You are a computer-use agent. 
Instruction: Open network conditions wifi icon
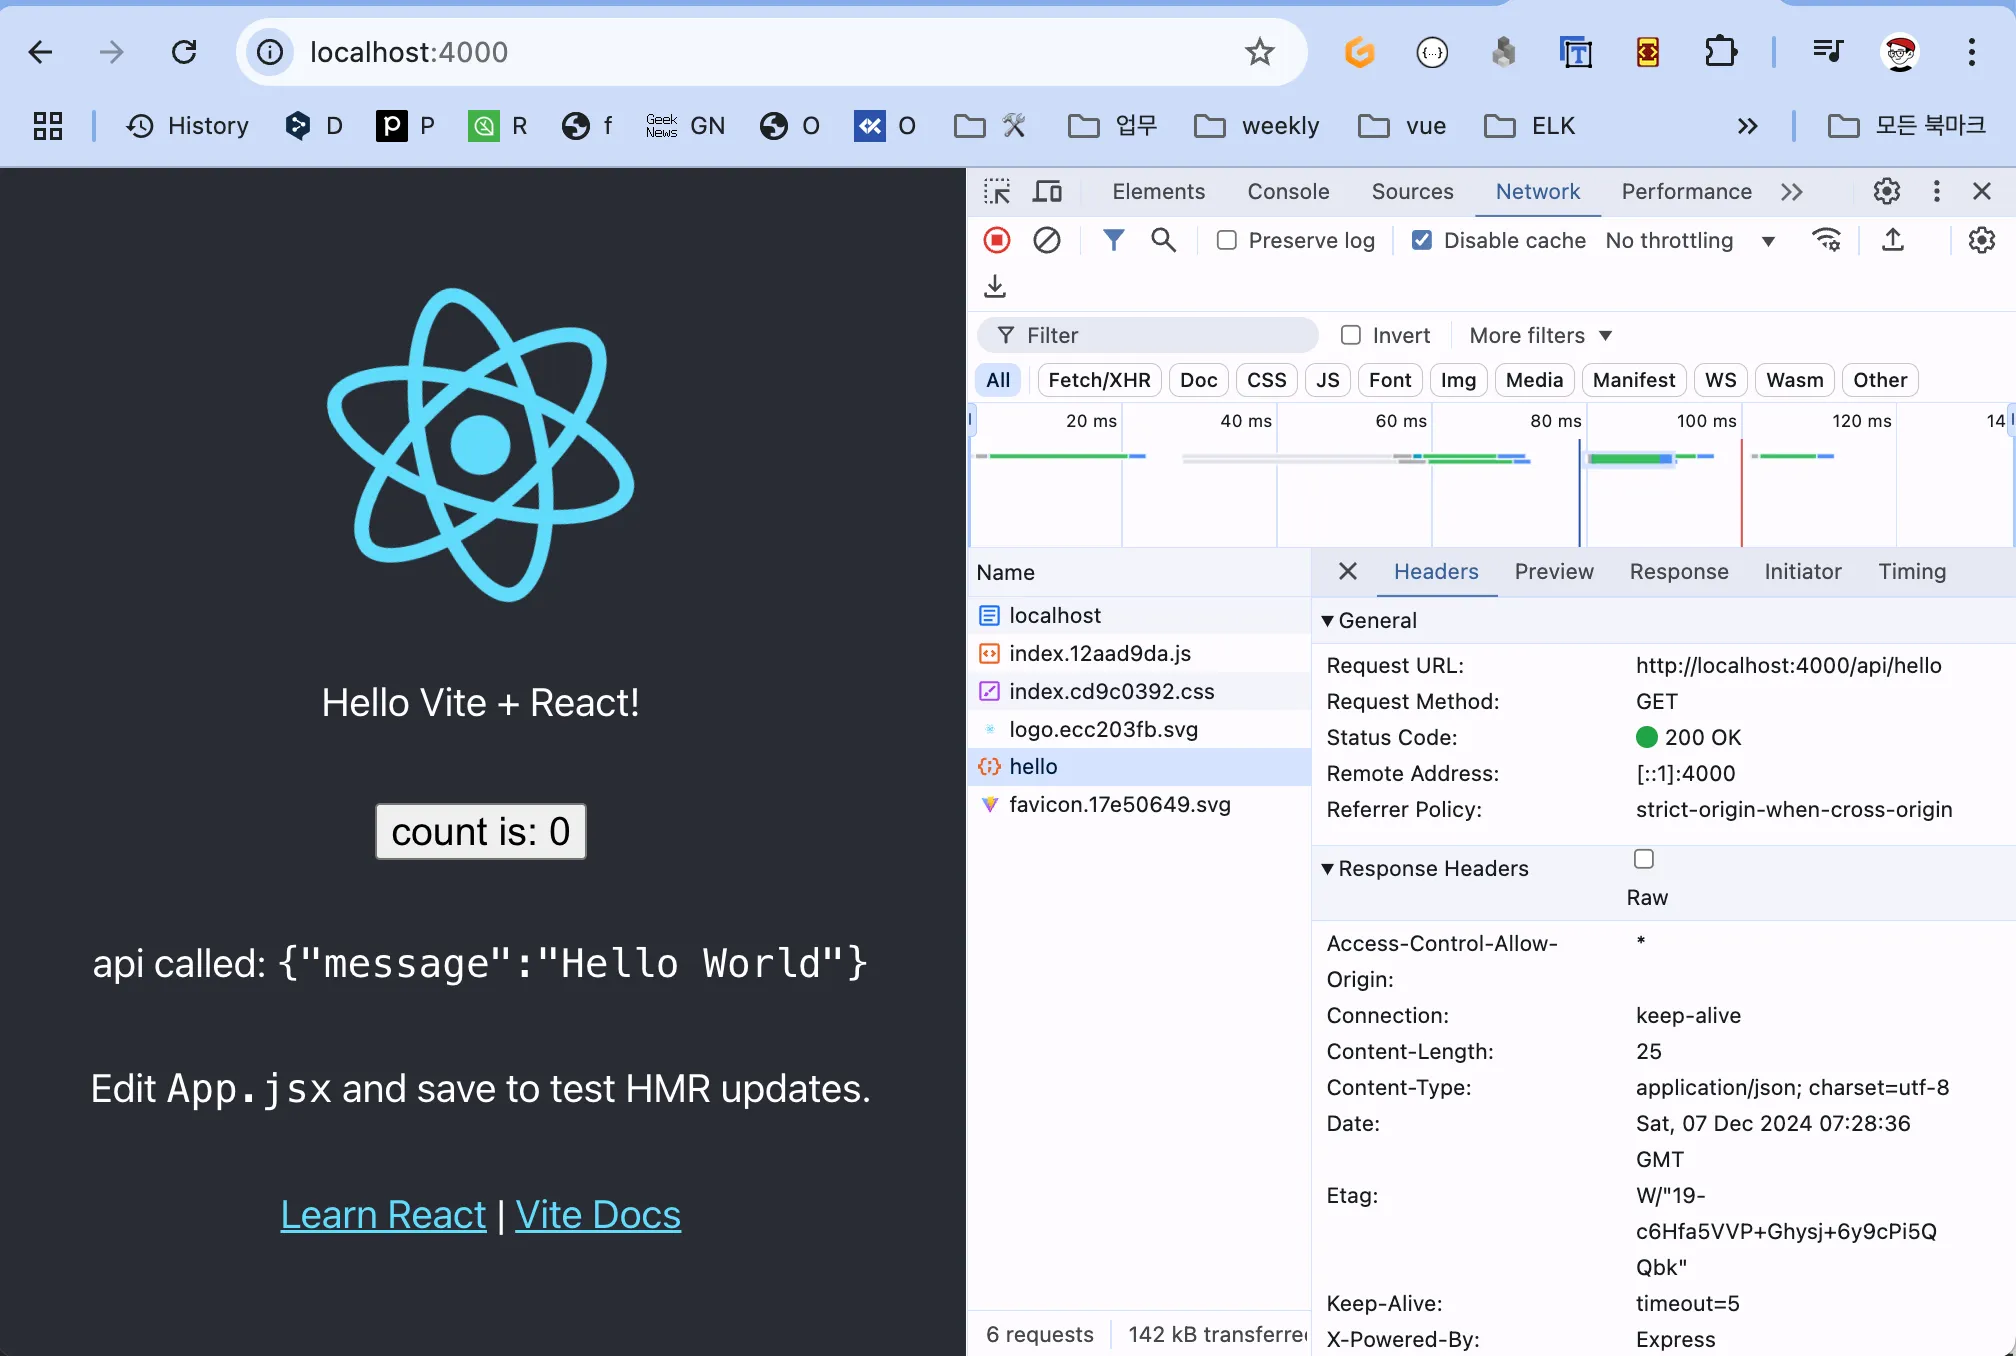1827,240
